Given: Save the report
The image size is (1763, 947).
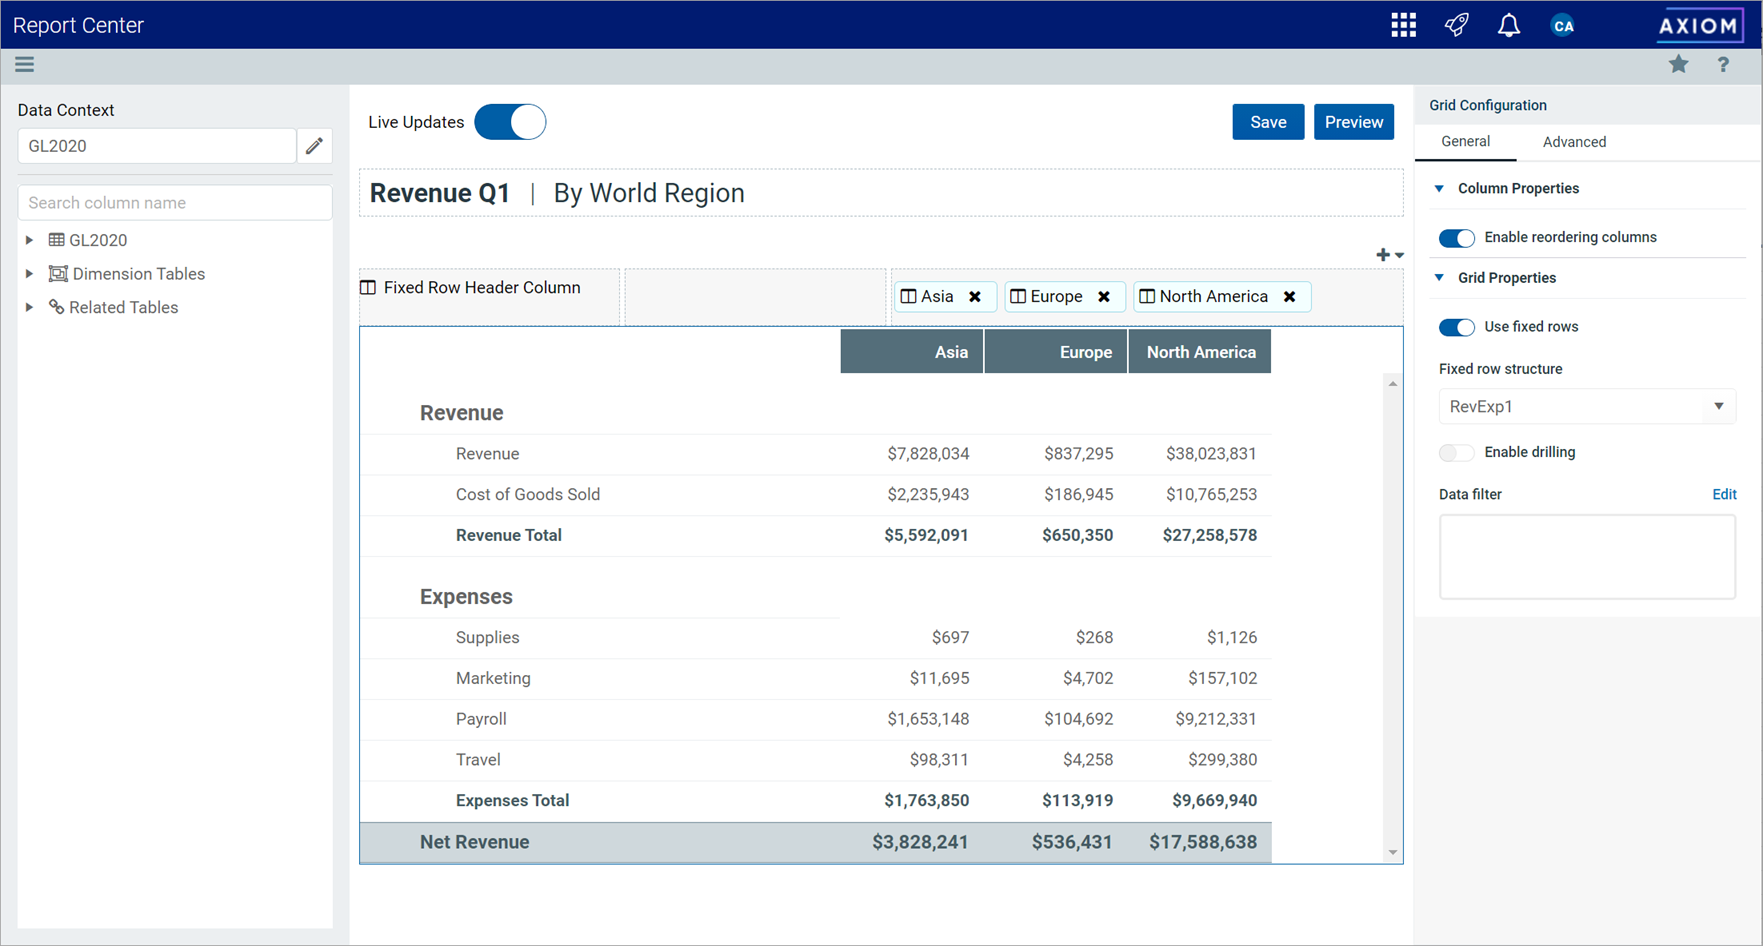Looking at the screenshot, I should 1268,122.
